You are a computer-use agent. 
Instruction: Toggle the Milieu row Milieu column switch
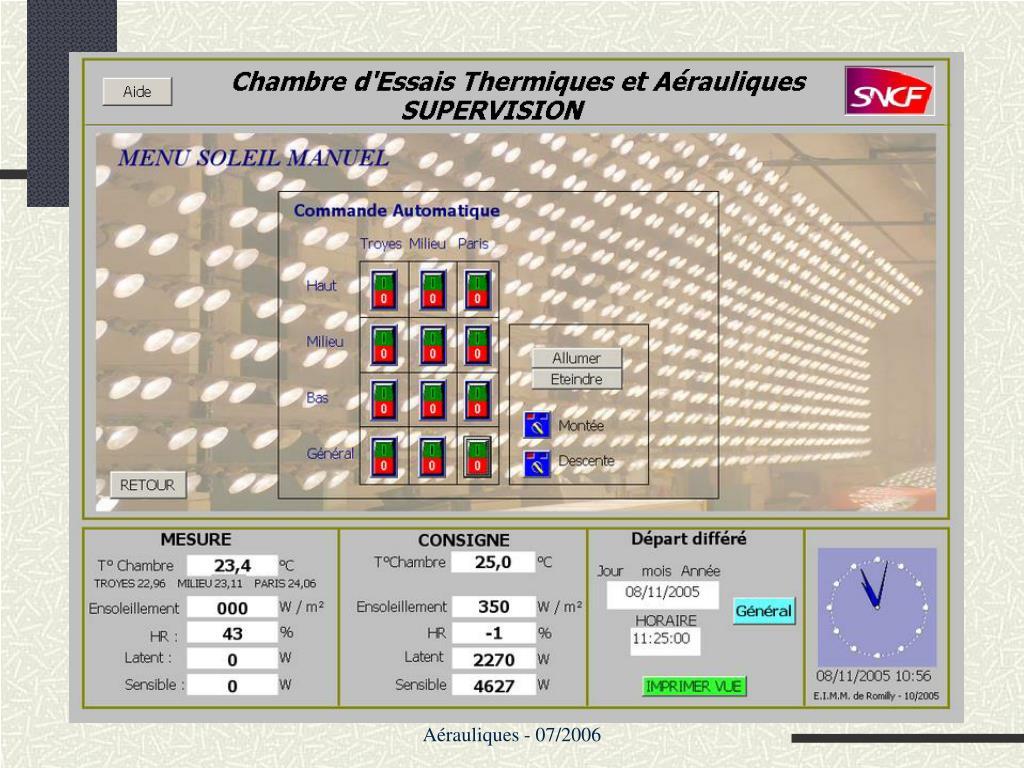tap(432, 345)
